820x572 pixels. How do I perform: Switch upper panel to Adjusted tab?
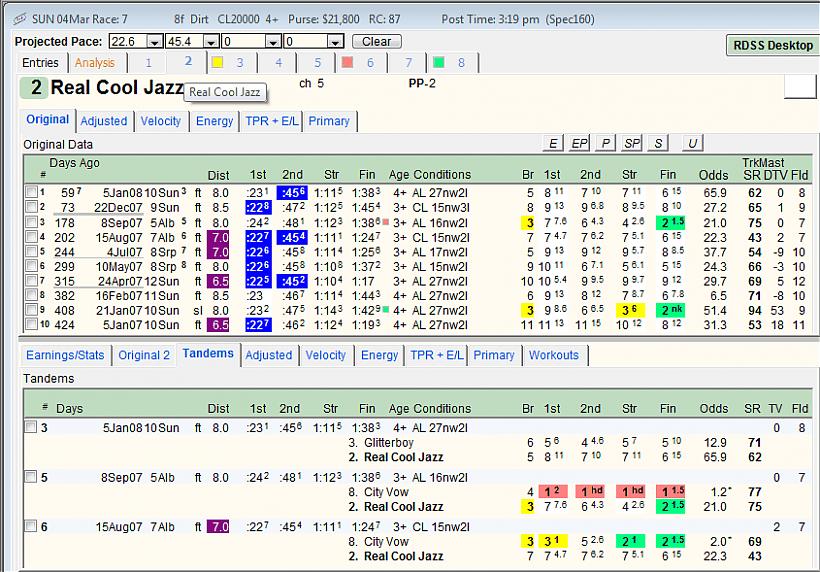(104, 121)
